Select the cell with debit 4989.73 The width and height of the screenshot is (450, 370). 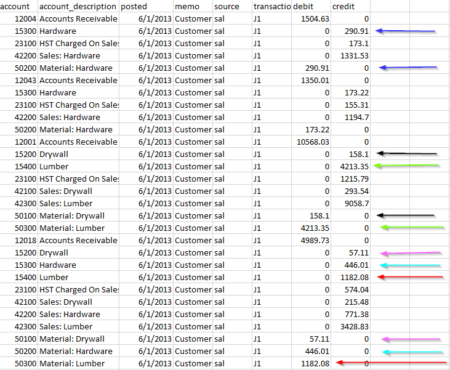[311, 240]
